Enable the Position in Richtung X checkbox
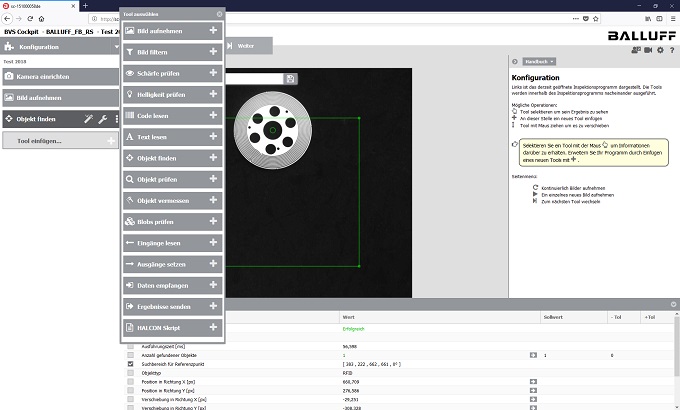Viewport: 680px width, 410px height. [x=131, y=382]
